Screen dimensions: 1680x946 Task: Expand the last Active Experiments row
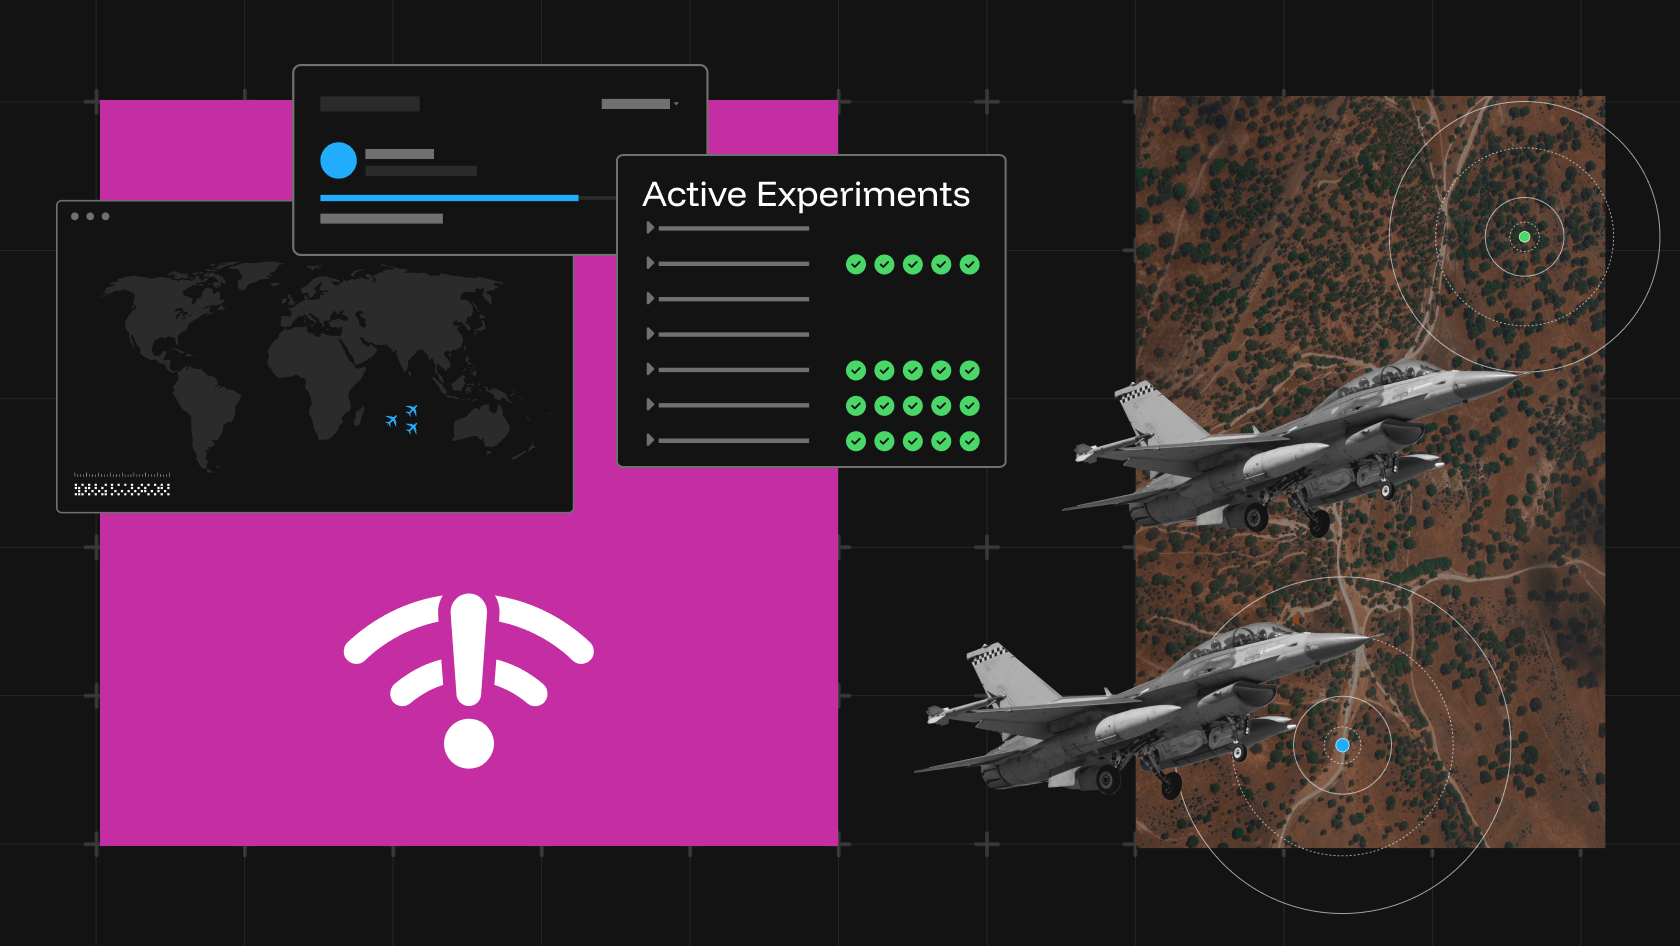(650, 440)
